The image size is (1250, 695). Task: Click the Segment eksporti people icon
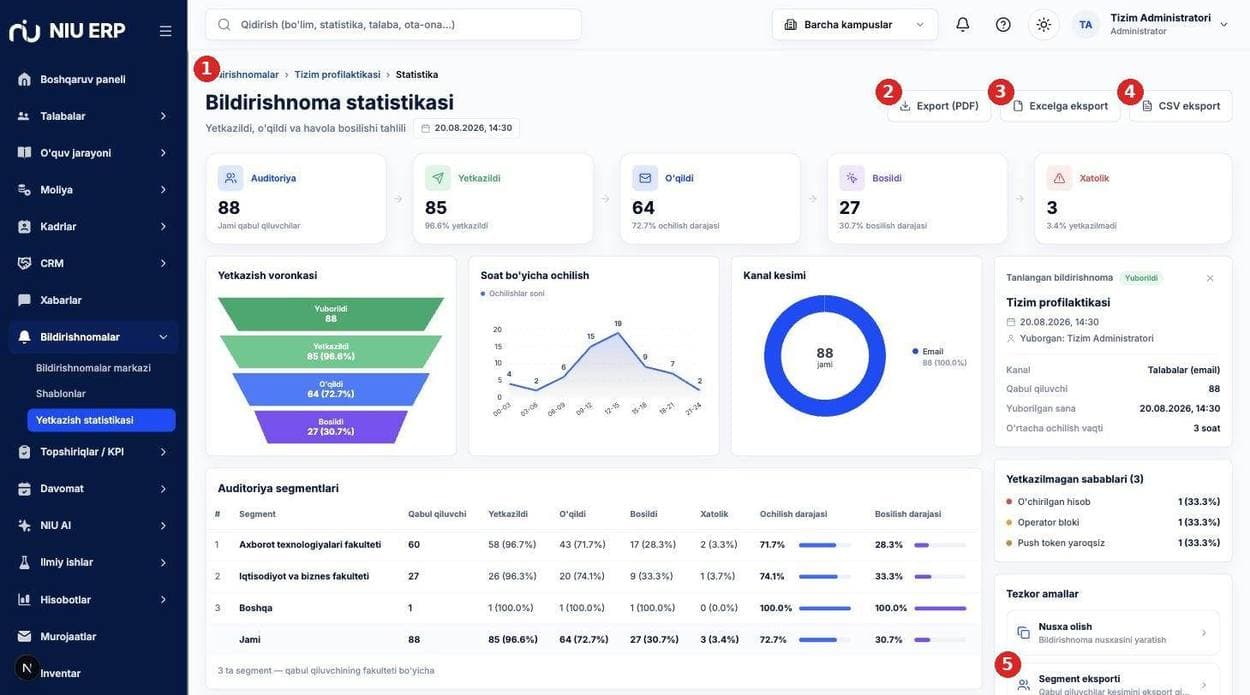click(x=1023, y=685)
